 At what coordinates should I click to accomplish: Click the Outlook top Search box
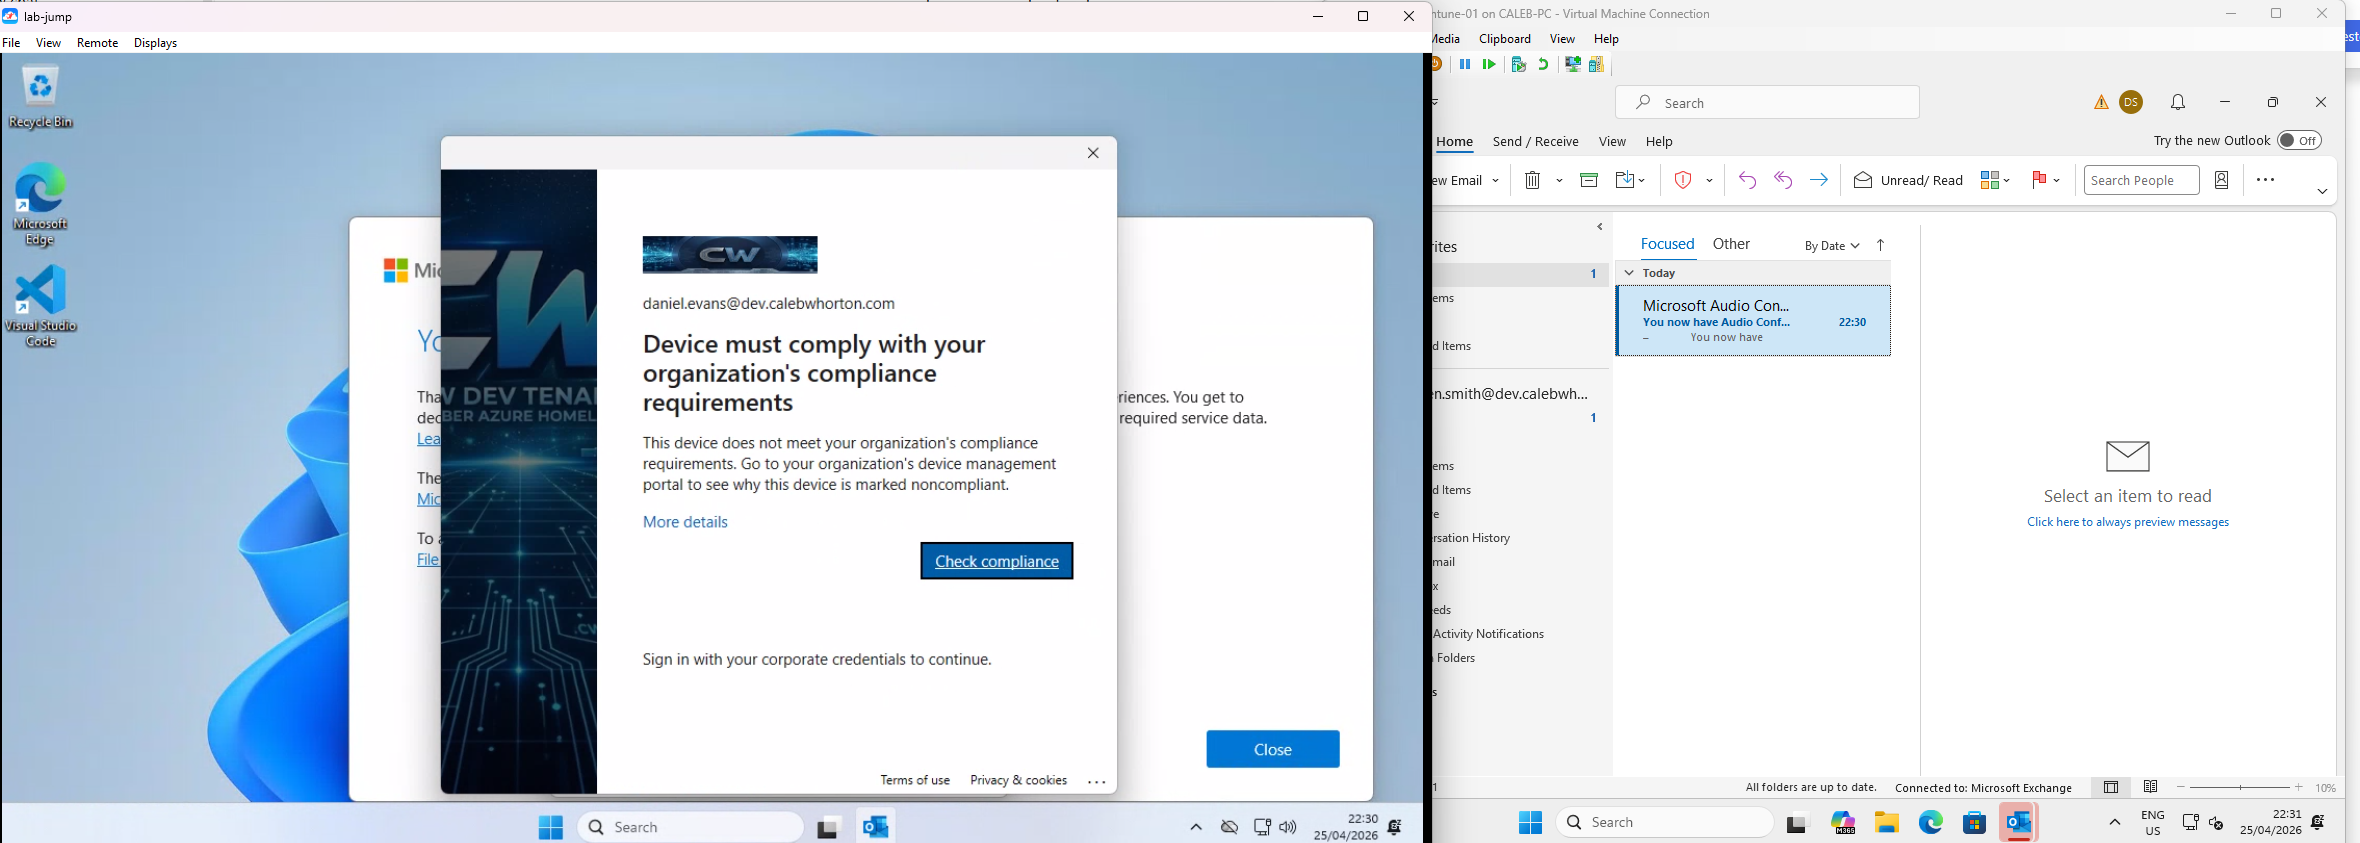1767,102
